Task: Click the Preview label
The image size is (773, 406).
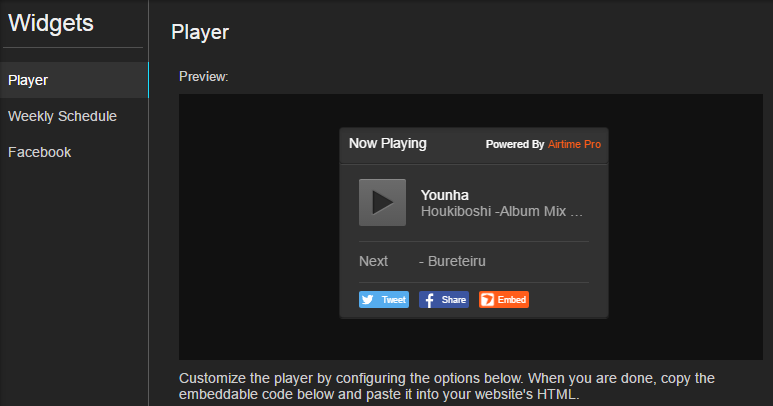Action: [x=204, y=76]
